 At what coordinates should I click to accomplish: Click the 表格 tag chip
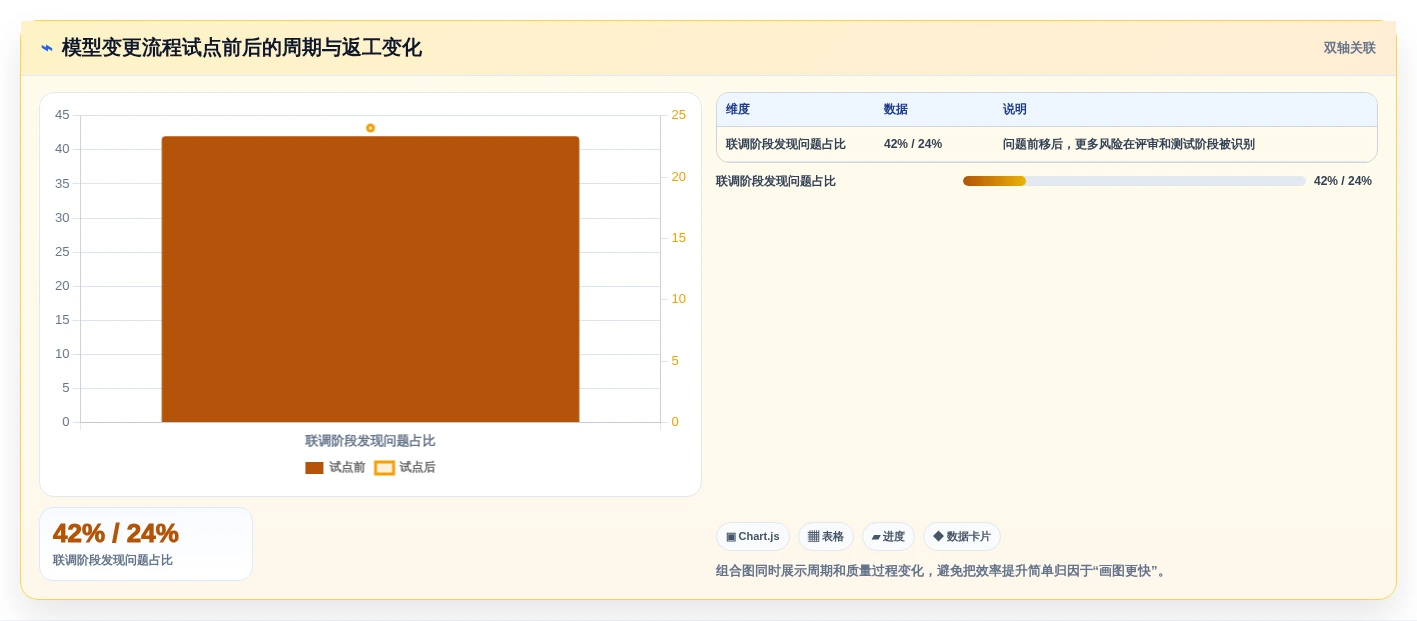point(826,536)
